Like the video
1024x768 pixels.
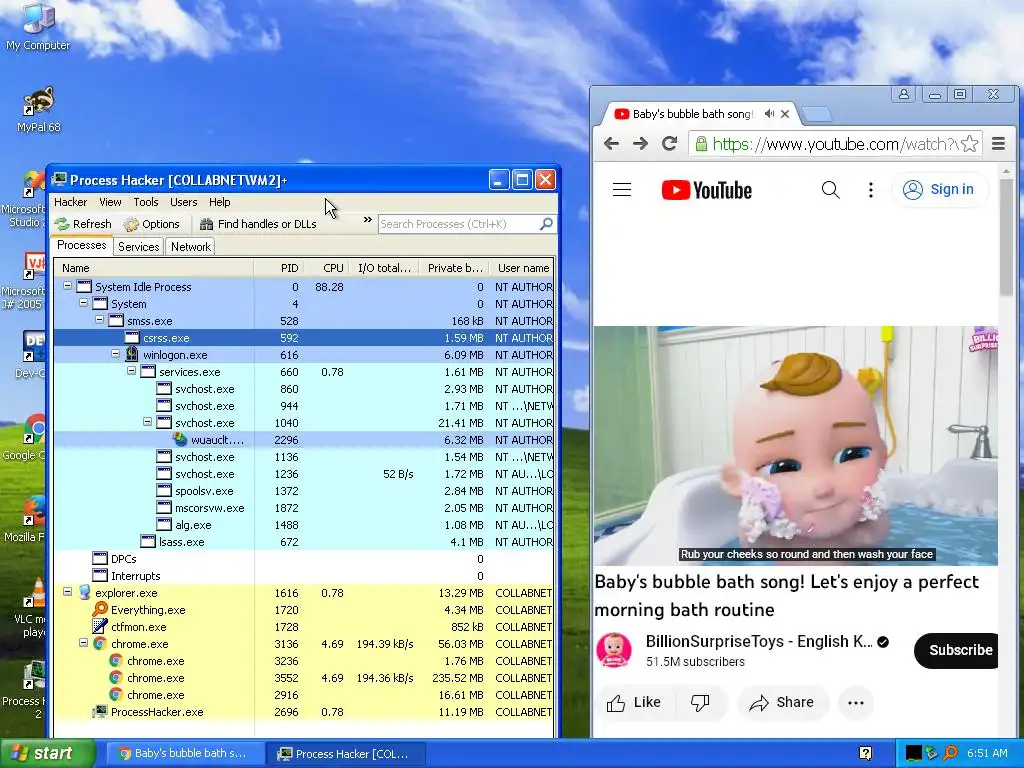[x=633, y=702]
